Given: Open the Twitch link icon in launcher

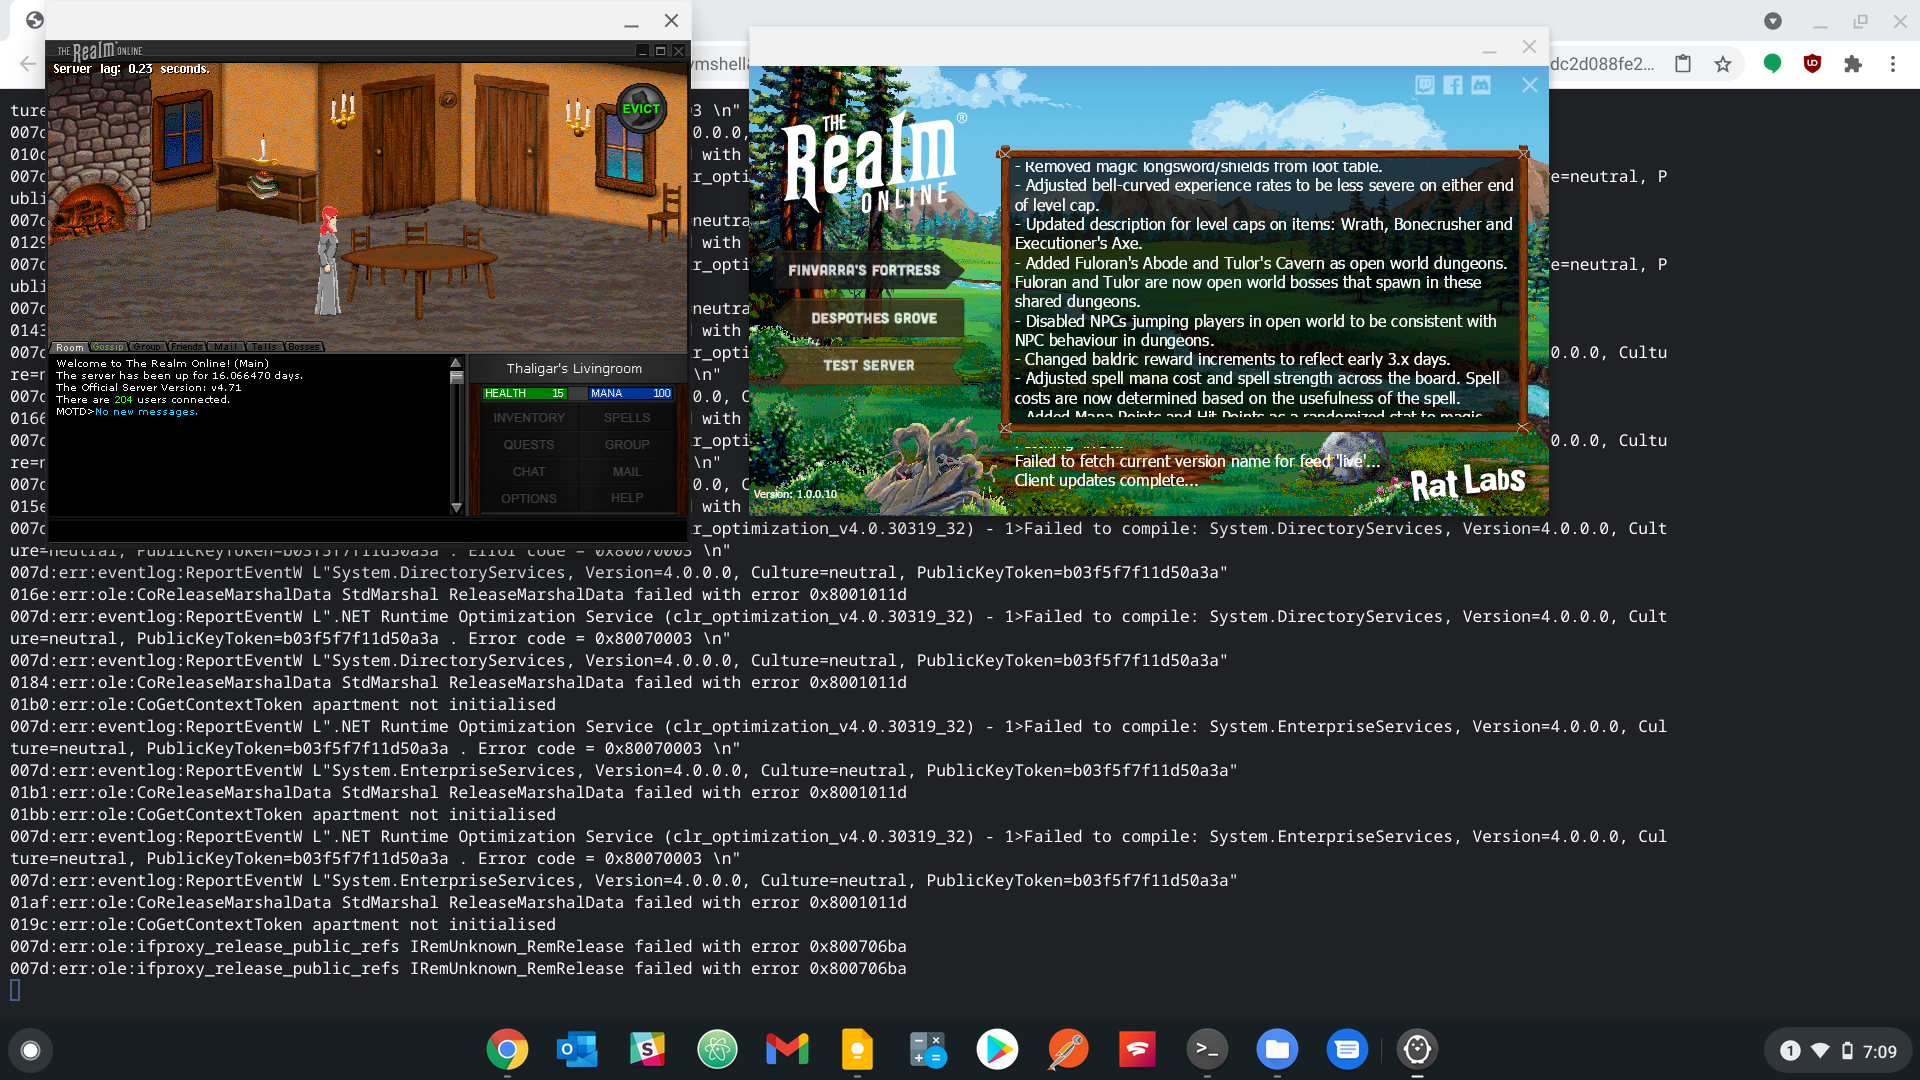Looking at the screenshot, I should pyautogui.click(x=1425, y=85).
